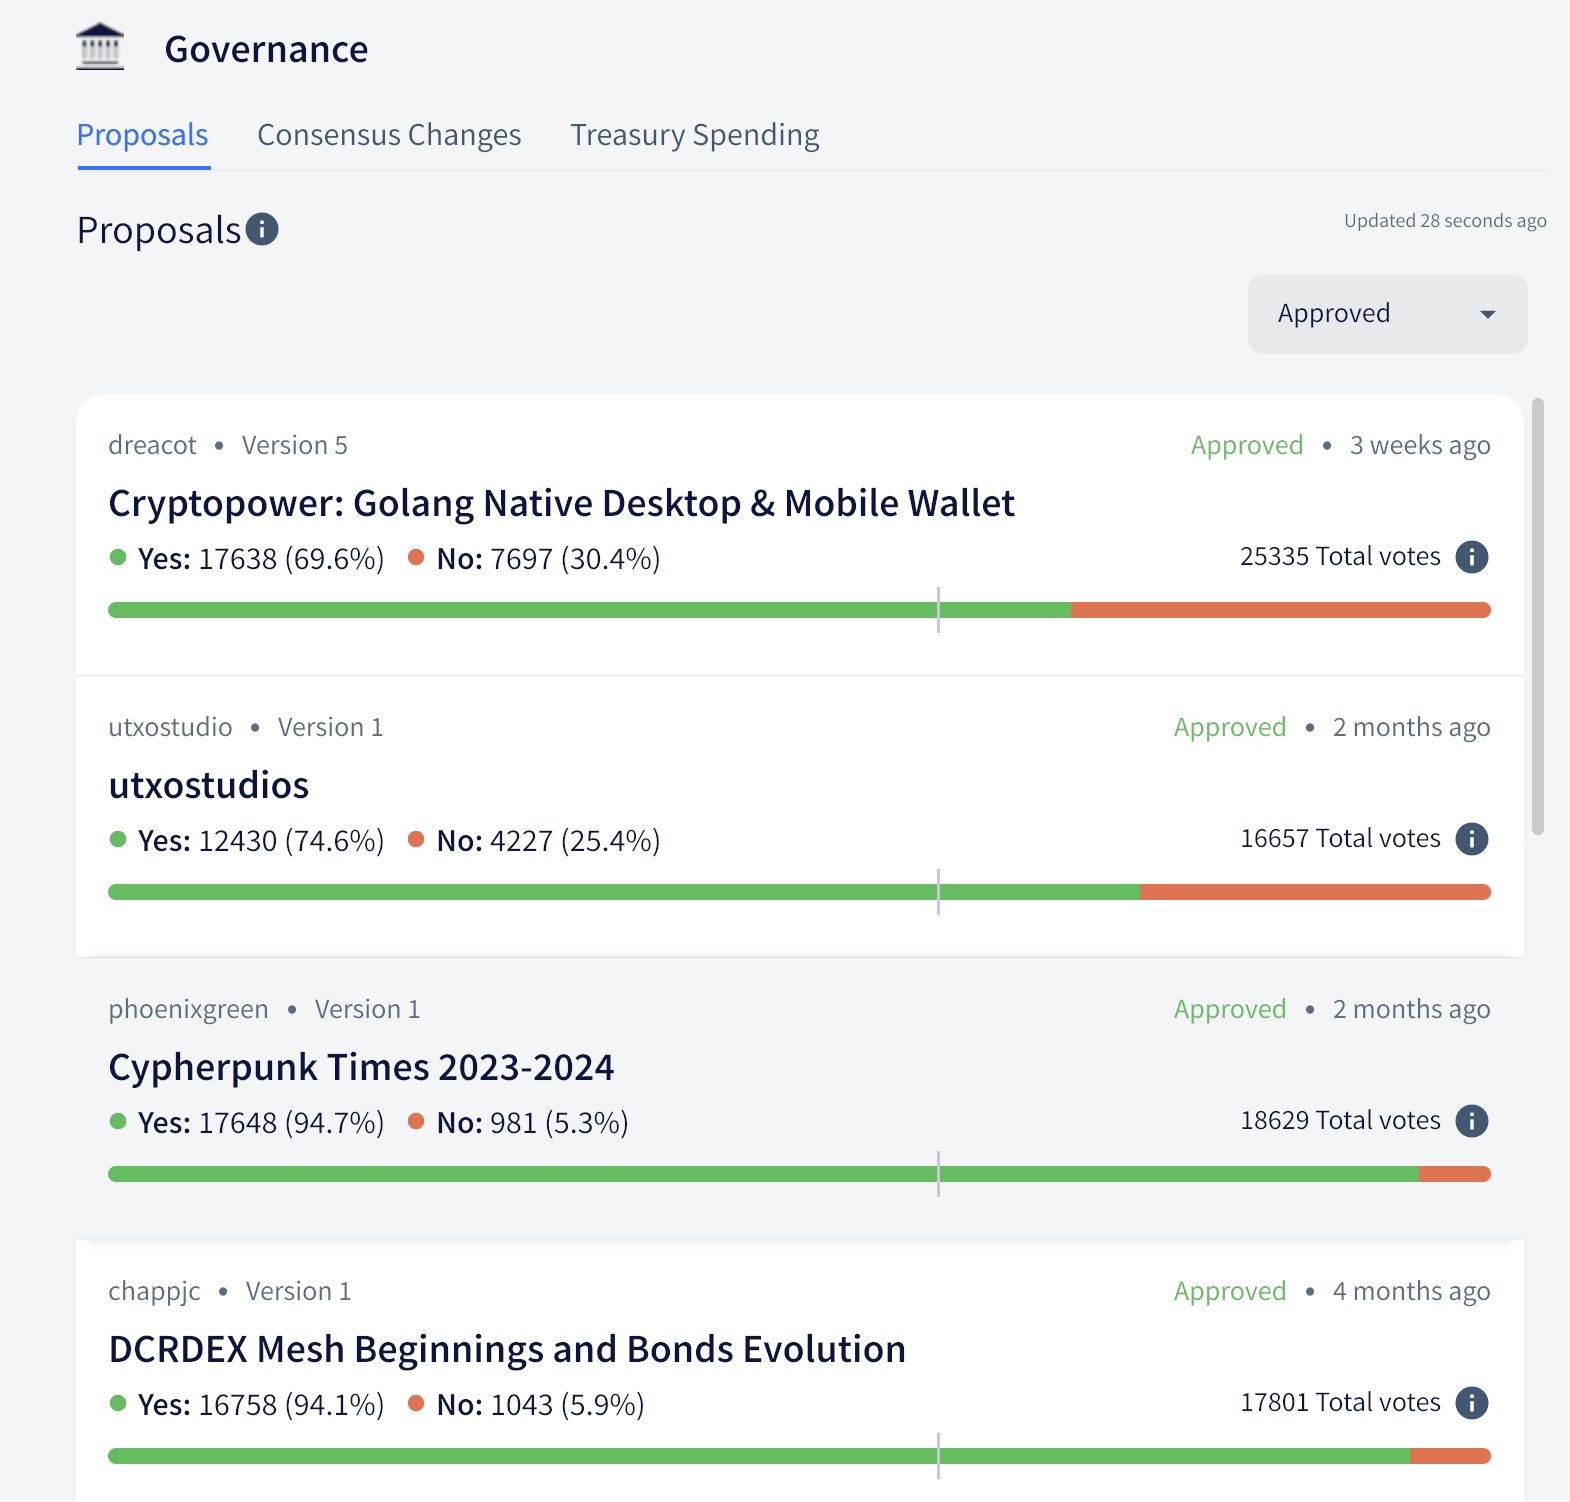
Task: Click the proposals list vertical scrollbar
Action: (x=1538, y=616)
